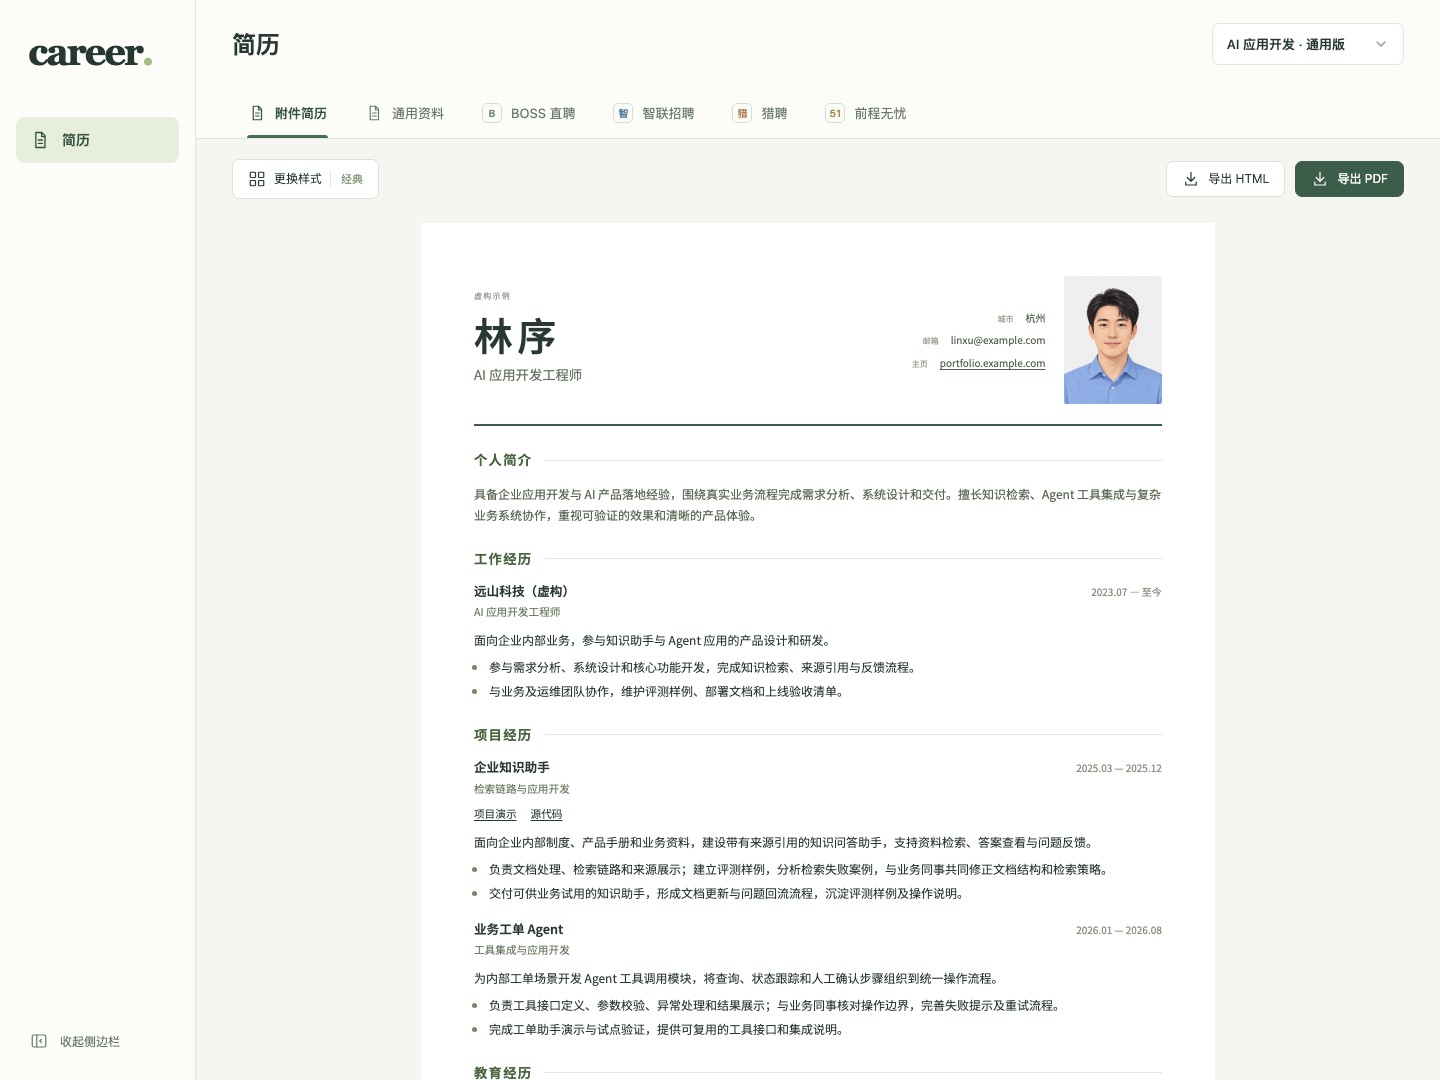The height and width of the screenshot is (1080, 1440).
Task: Open the 智联招聘 tab
Action: pyautogui.click(x=654, y=113)
